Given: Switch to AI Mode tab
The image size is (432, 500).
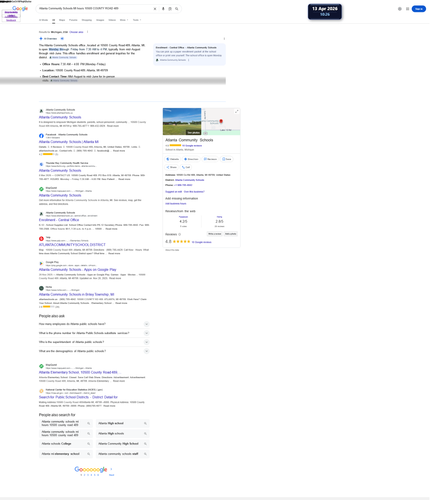Looking at the screenshot, I should 43,20.
